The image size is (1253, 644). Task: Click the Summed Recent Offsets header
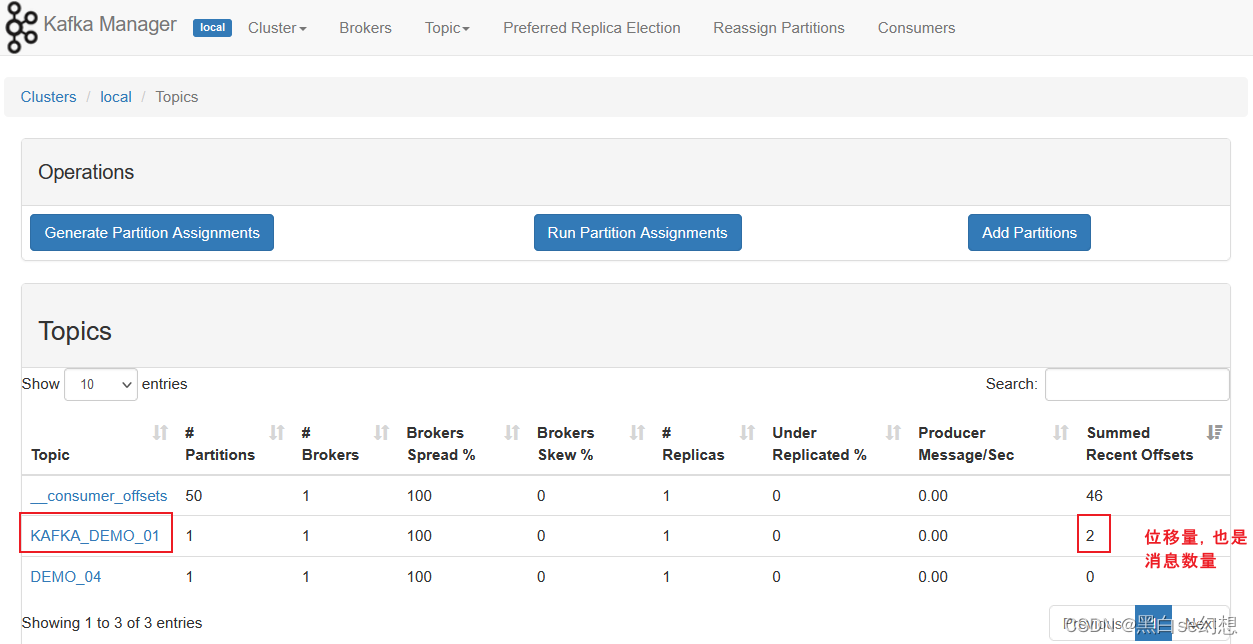click(x=1140, y=444)
